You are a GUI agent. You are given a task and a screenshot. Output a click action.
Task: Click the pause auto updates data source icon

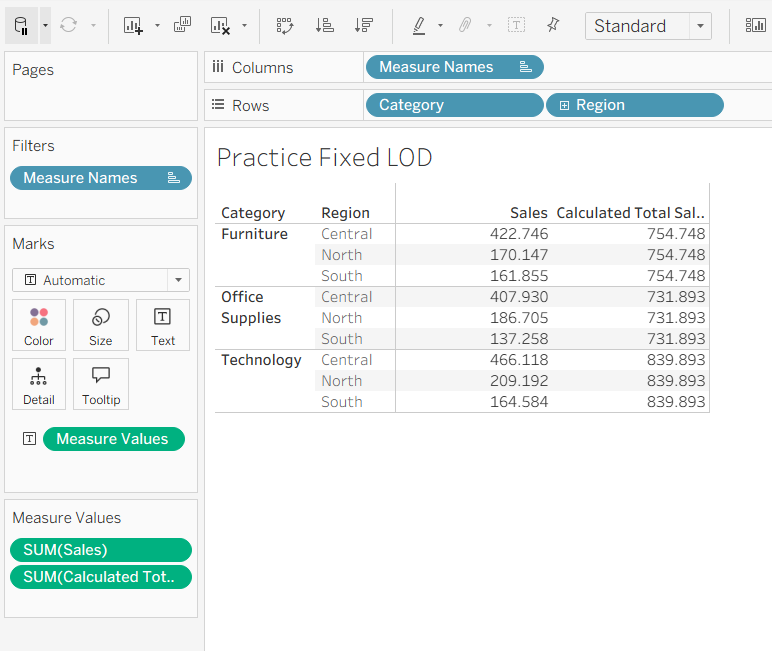22,25
